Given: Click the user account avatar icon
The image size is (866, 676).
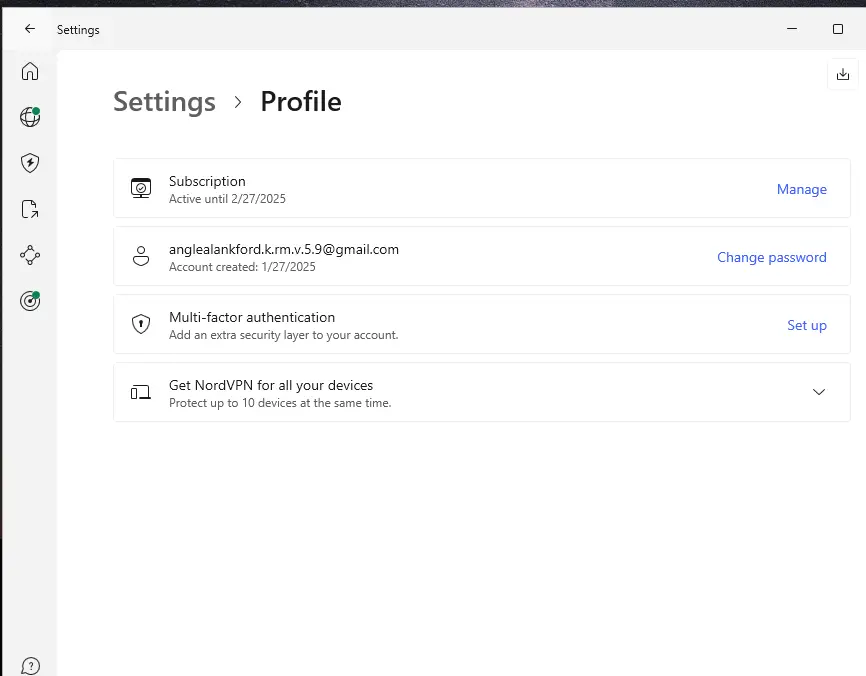Looking at the screenshot, I should tap(141, 256).
